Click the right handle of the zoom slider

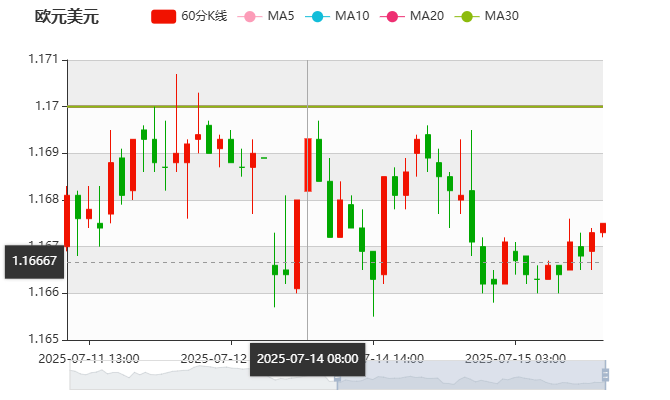[605, 375]
